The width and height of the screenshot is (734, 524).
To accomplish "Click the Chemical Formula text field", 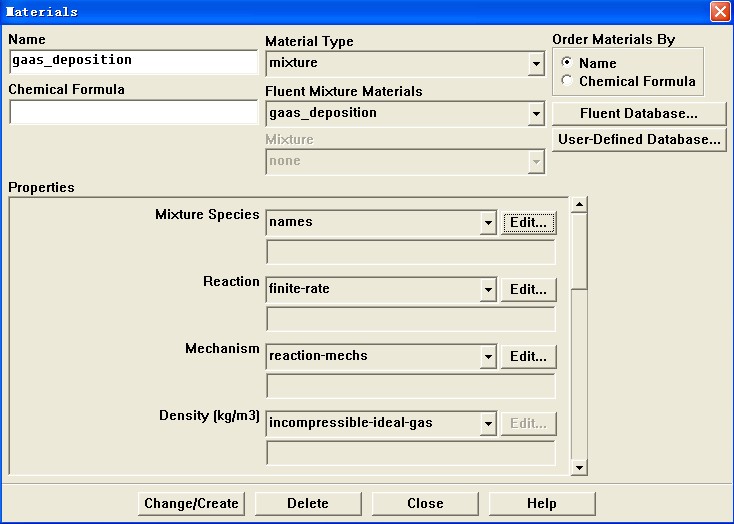I will (133, 112).
